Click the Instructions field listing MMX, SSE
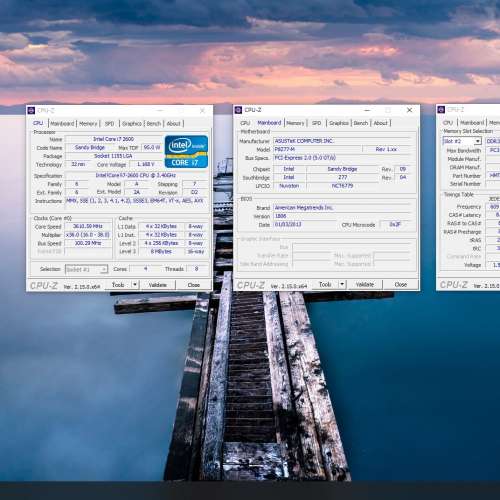The width and height of the screenshot is (500, 500). 136,201
